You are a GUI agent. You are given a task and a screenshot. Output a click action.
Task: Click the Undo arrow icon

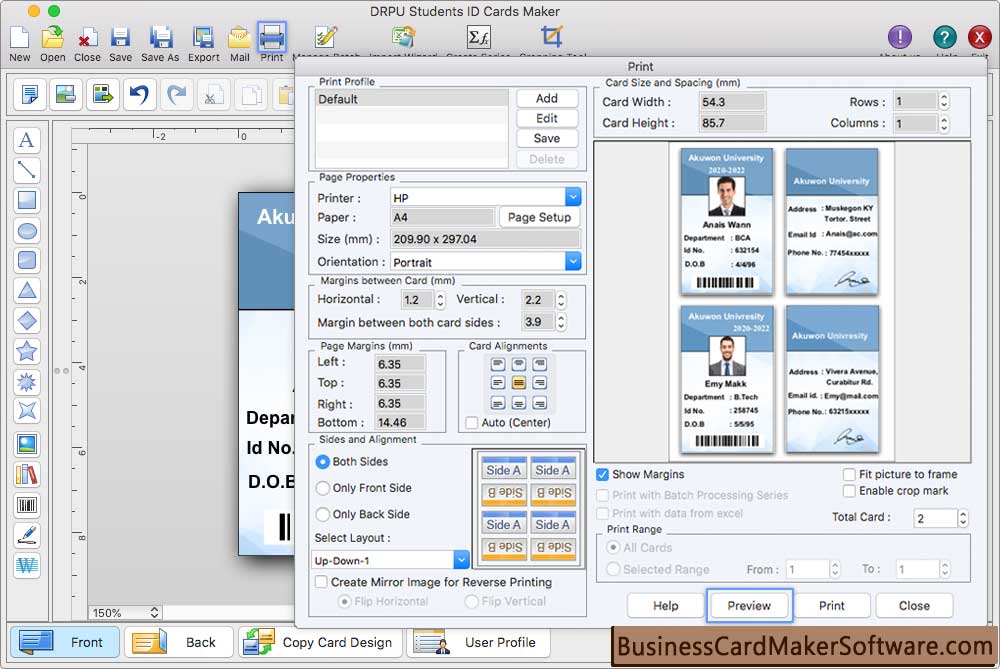pos(139,94)
